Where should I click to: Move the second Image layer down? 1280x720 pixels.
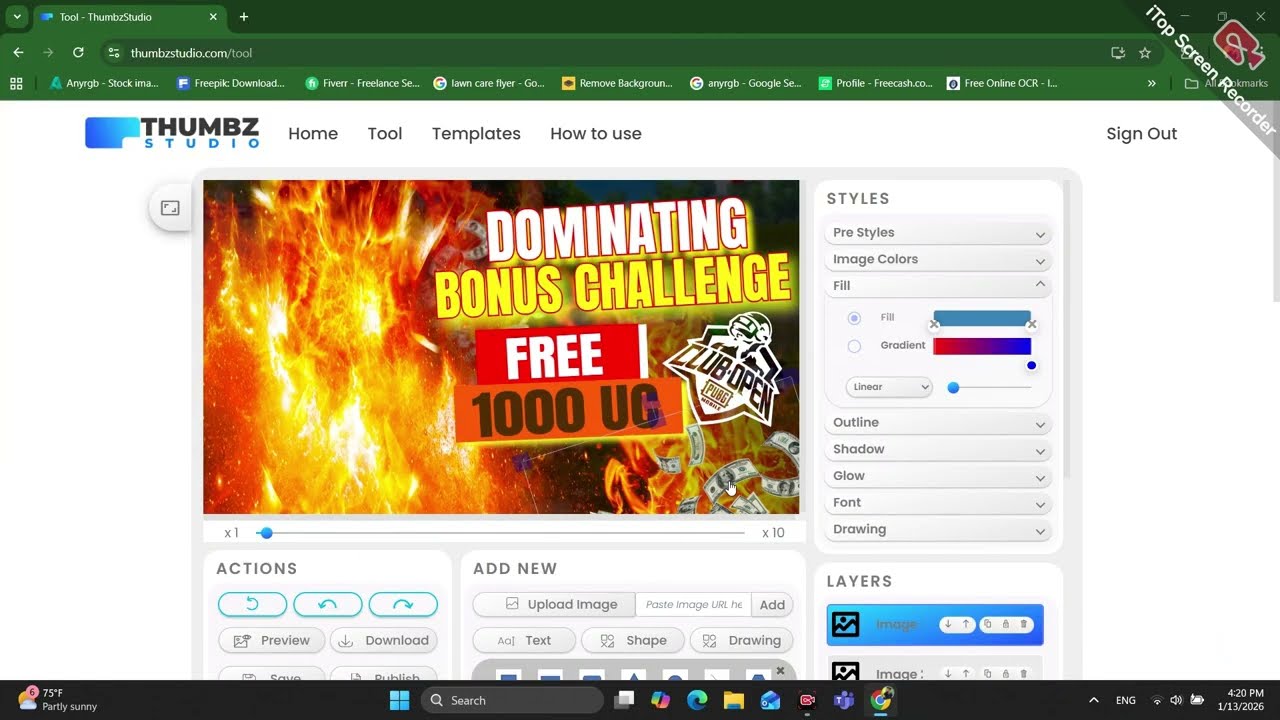tap(948, 674)
